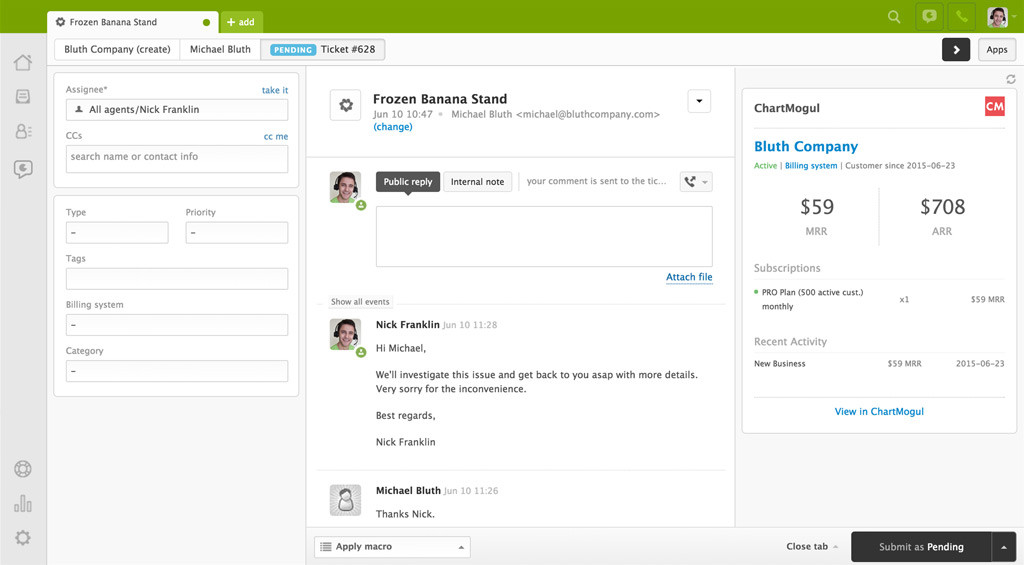Click the next ticket arrow button
Viewport: 1024px width, 565px height.
(x=955, y=50)
